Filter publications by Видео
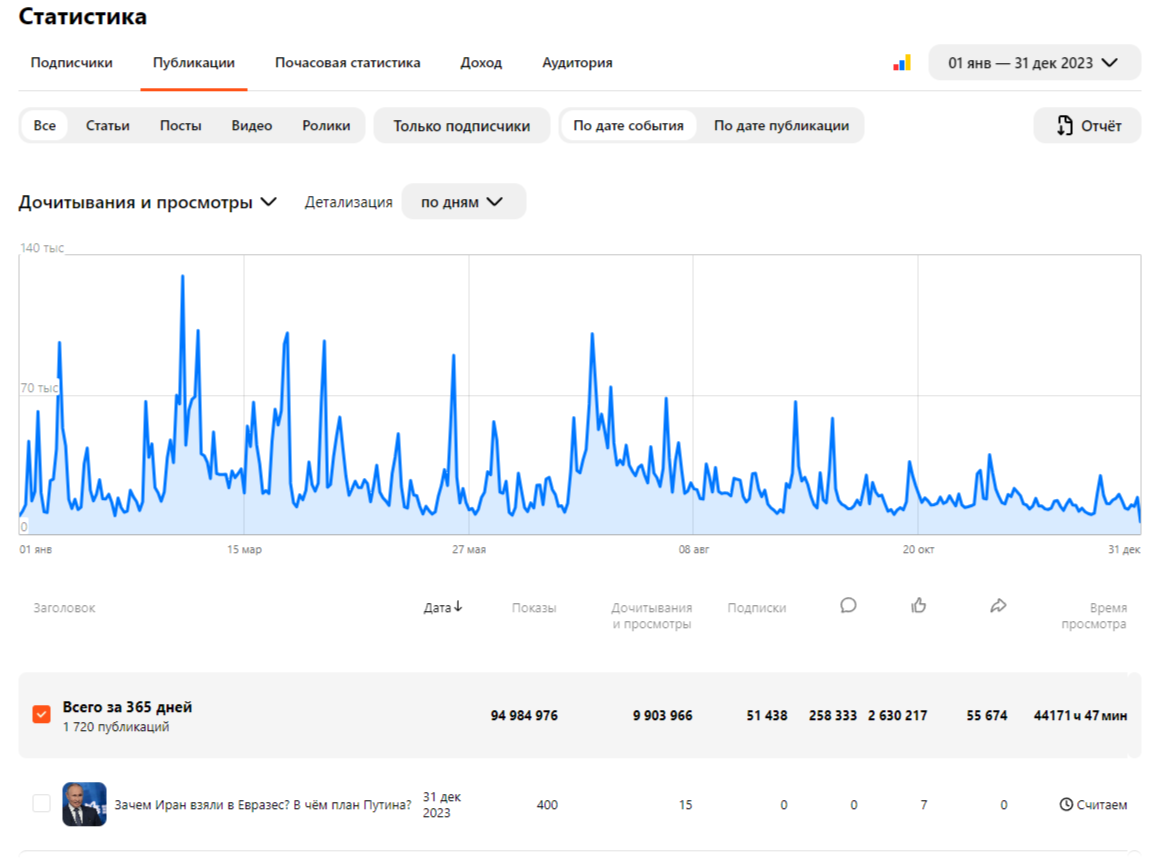This screenshot has height=862, width=1159. point(251,126)
